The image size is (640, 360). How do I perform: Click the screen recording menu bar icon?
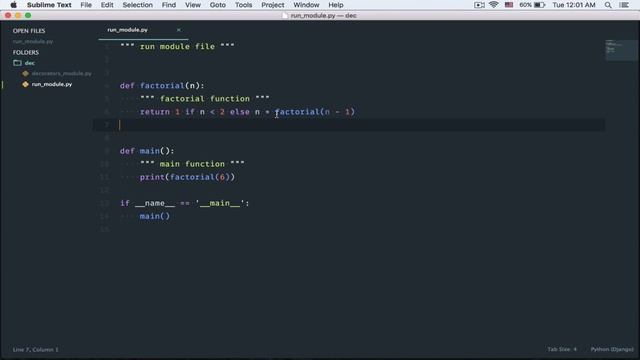[x=479, y=5]
